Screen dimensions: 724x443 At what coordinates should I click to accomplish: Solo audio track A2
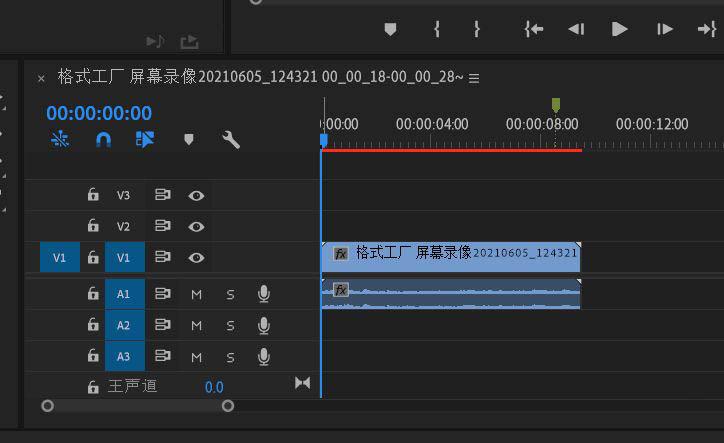click(x=230, y=325)
